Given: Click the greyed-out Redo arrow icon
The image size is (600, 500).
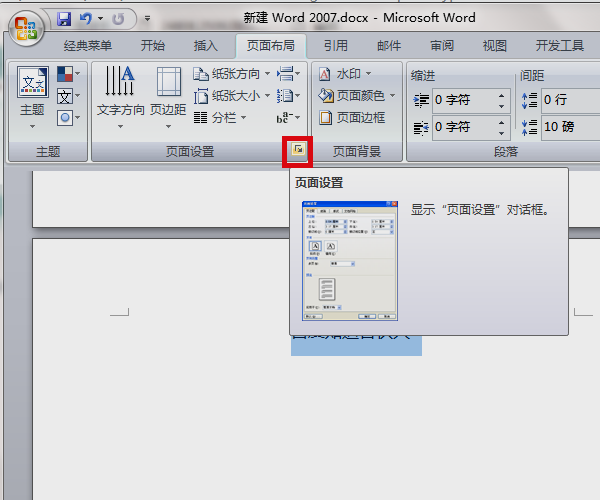Looking at the screenshot, I should coord(118,18).
